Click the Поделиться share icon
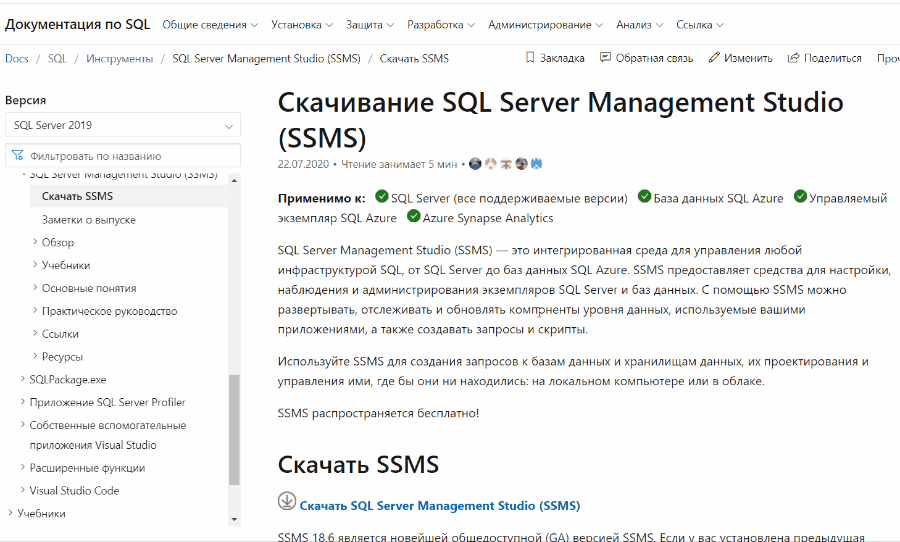Image resolution: width=900 pixels, height=542 pixels. pos(793,58)
